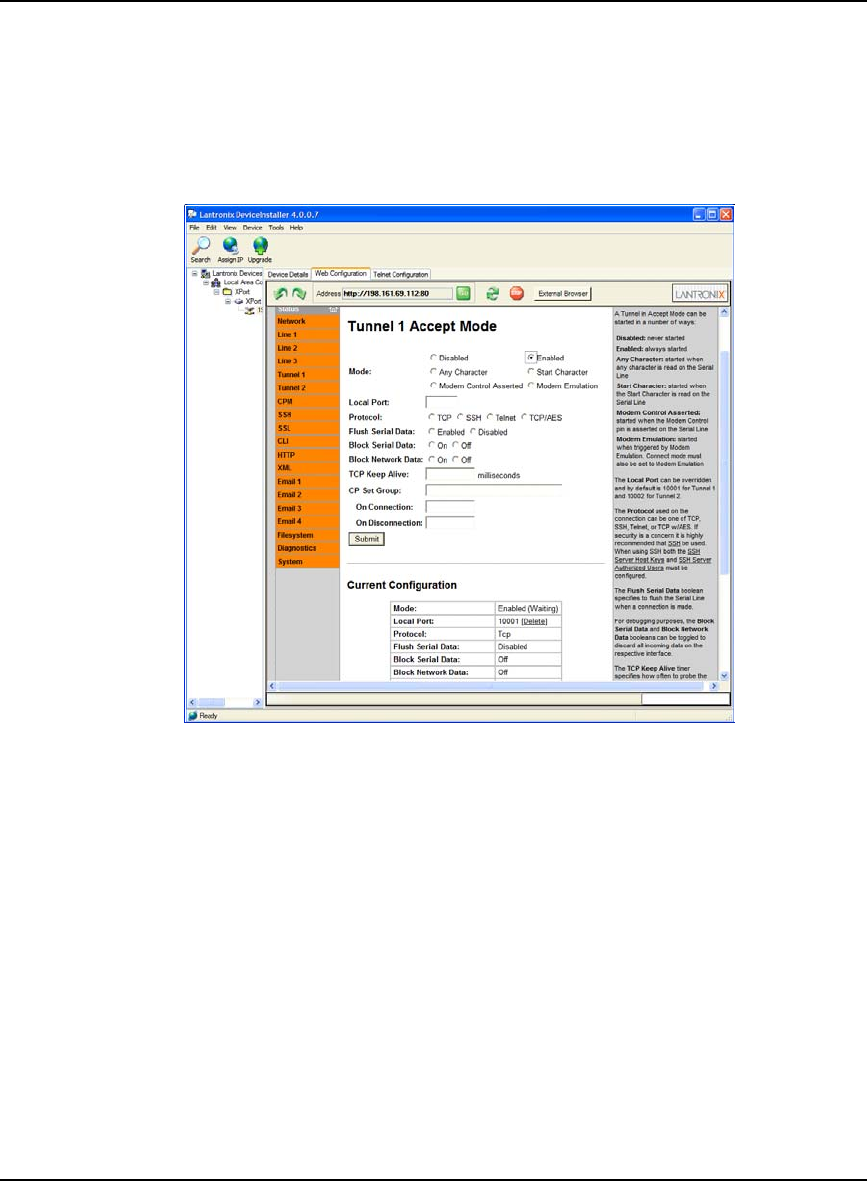867x1181 pixels.
Task: Select Any Character mode
Action: click(x=433, y=371)
